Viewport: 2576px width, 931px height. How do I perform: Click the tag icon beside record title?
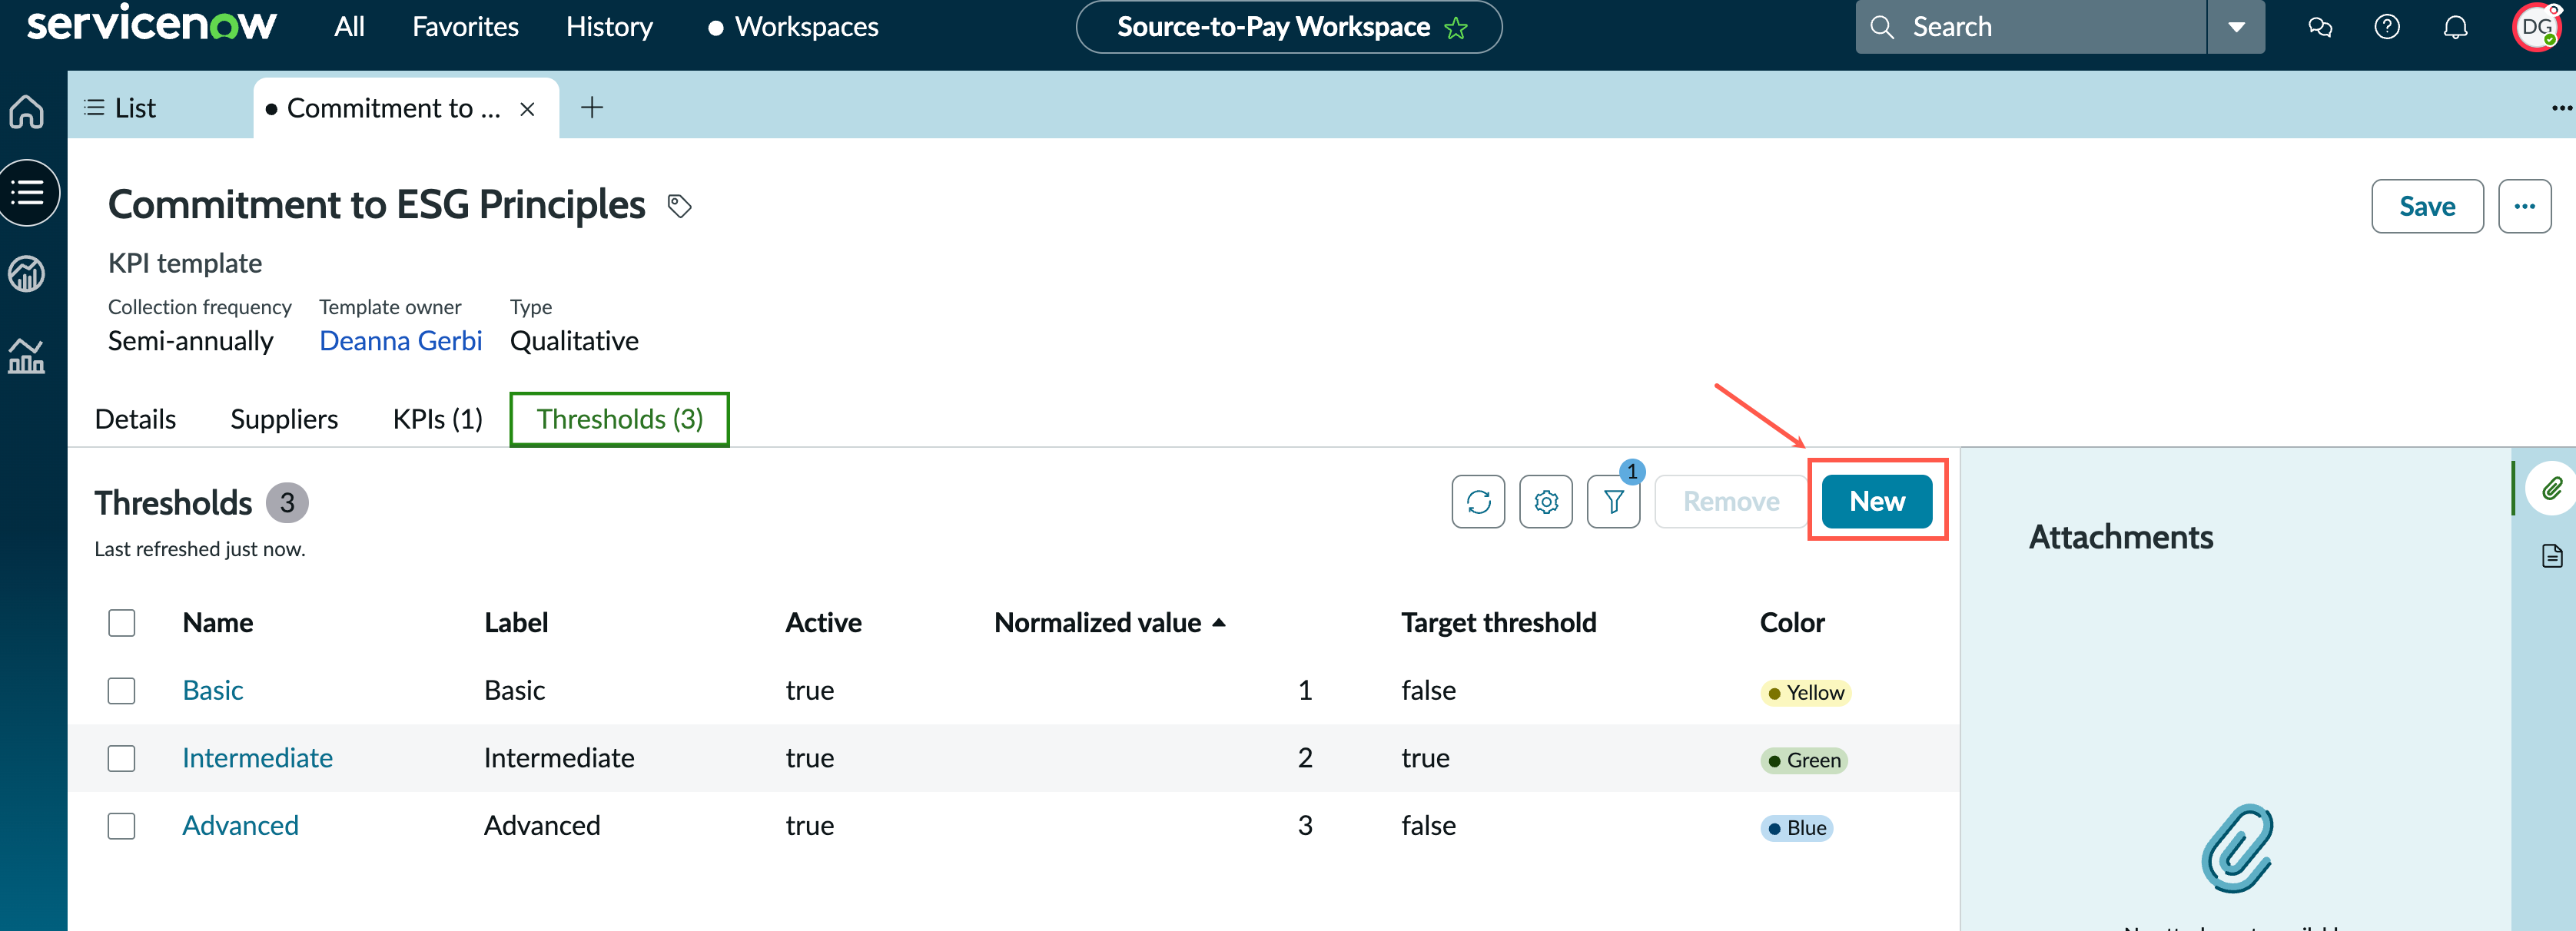680,206
